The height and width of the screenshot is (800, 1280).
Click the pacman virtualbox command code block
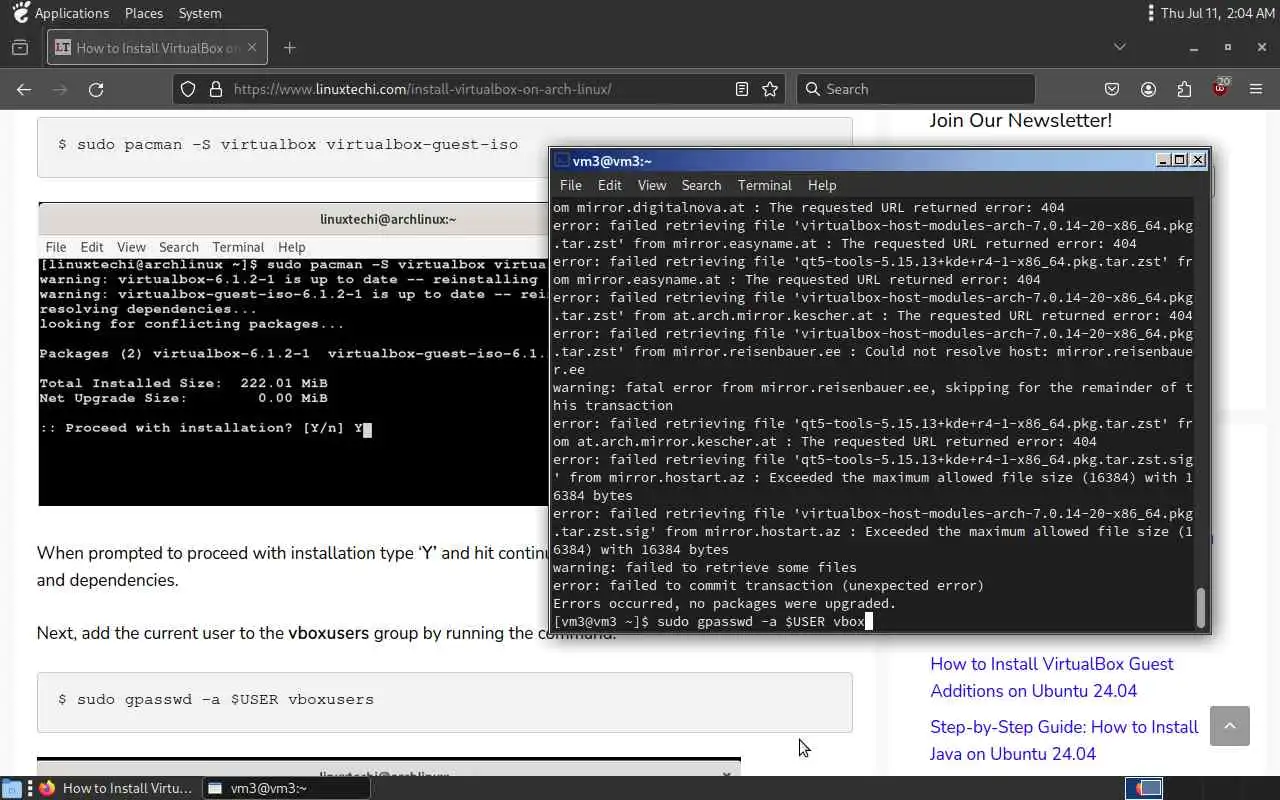coord(445,146)
